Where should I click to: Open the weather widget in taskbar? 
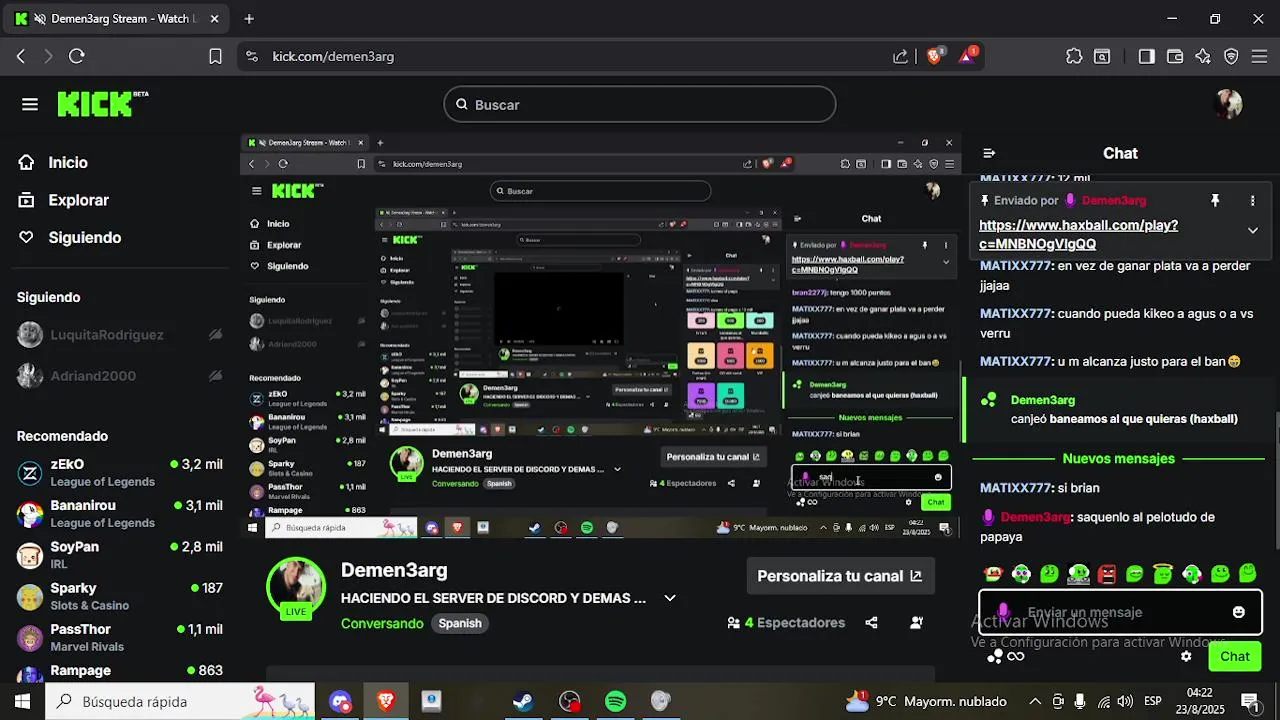click(925, 701)
